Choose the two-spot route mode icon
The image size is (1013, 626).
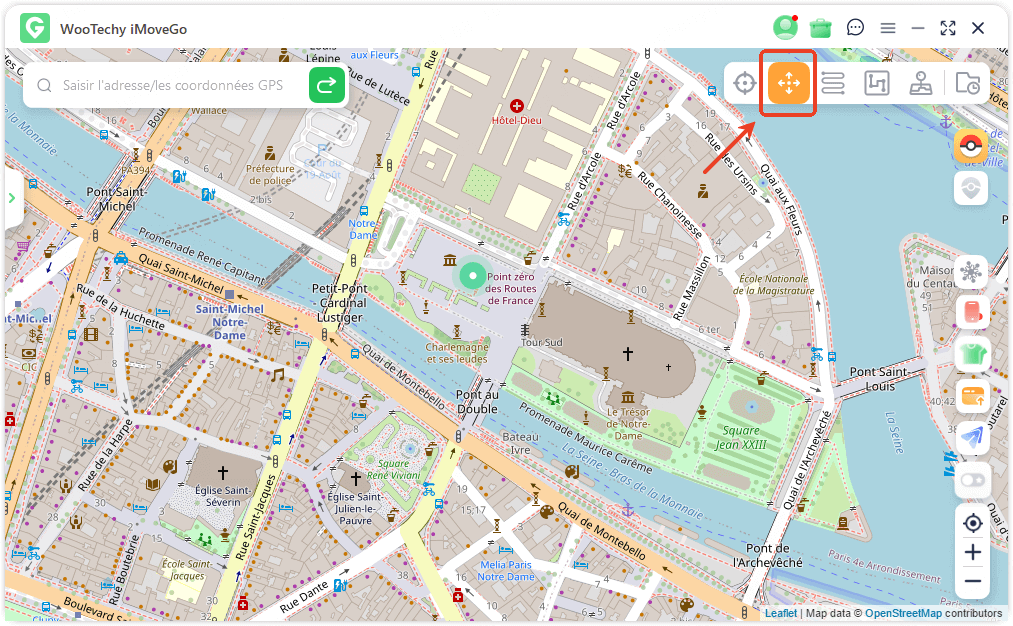click(833, 84)
